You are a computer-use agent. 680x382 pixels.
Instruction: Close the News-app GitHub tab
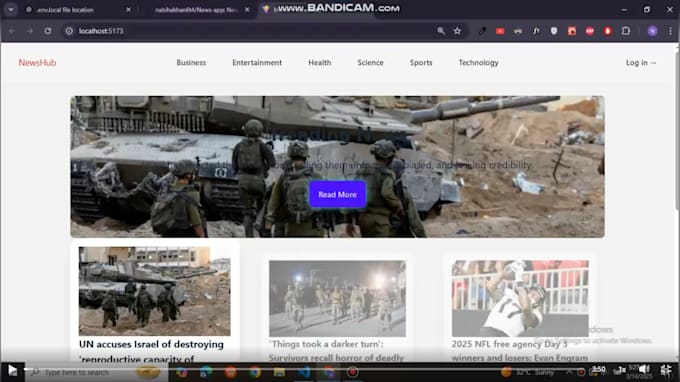(247, 10)
